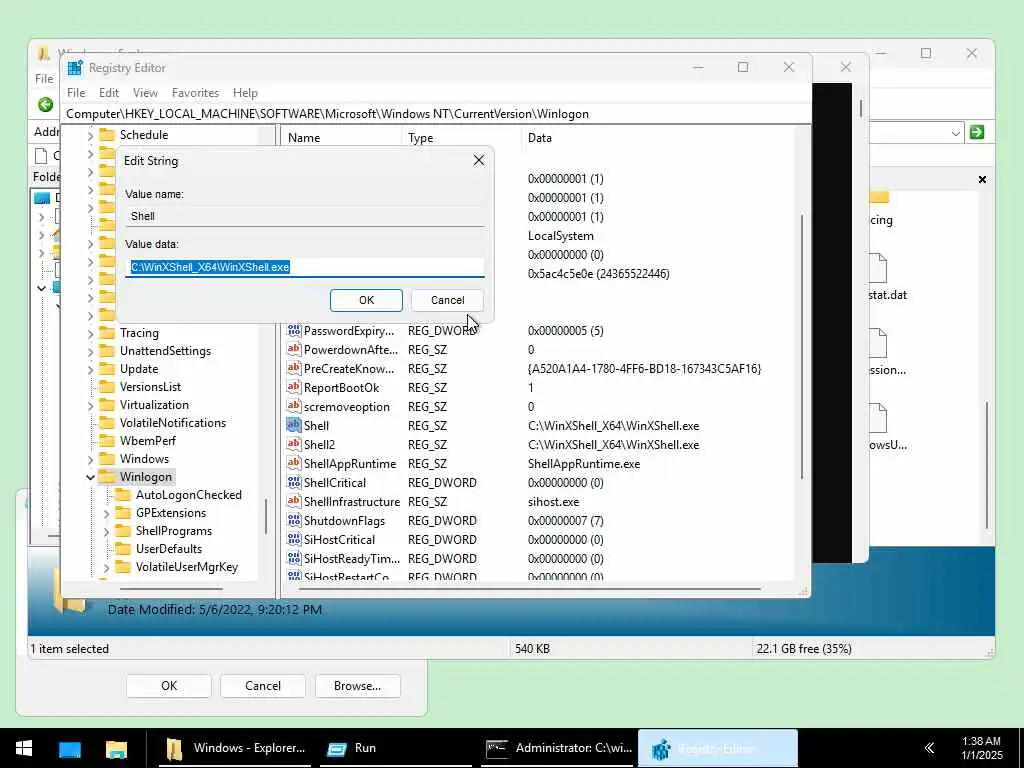
Task: Click the PowerdownAfter string value icon
Action: [x=294, y=349]
